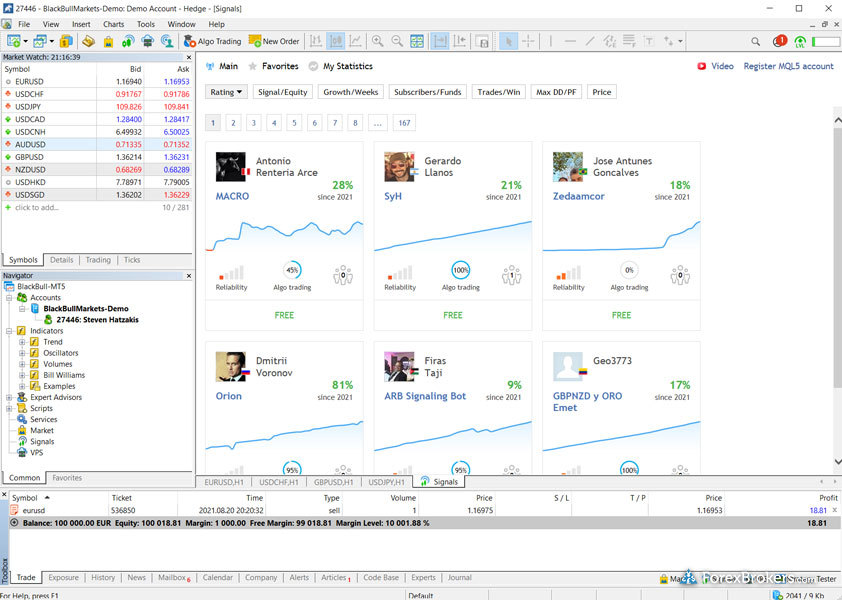Select the equidistant channel drawing tool
This screenshot has height=600, width=842.
[x=609, y=41]
